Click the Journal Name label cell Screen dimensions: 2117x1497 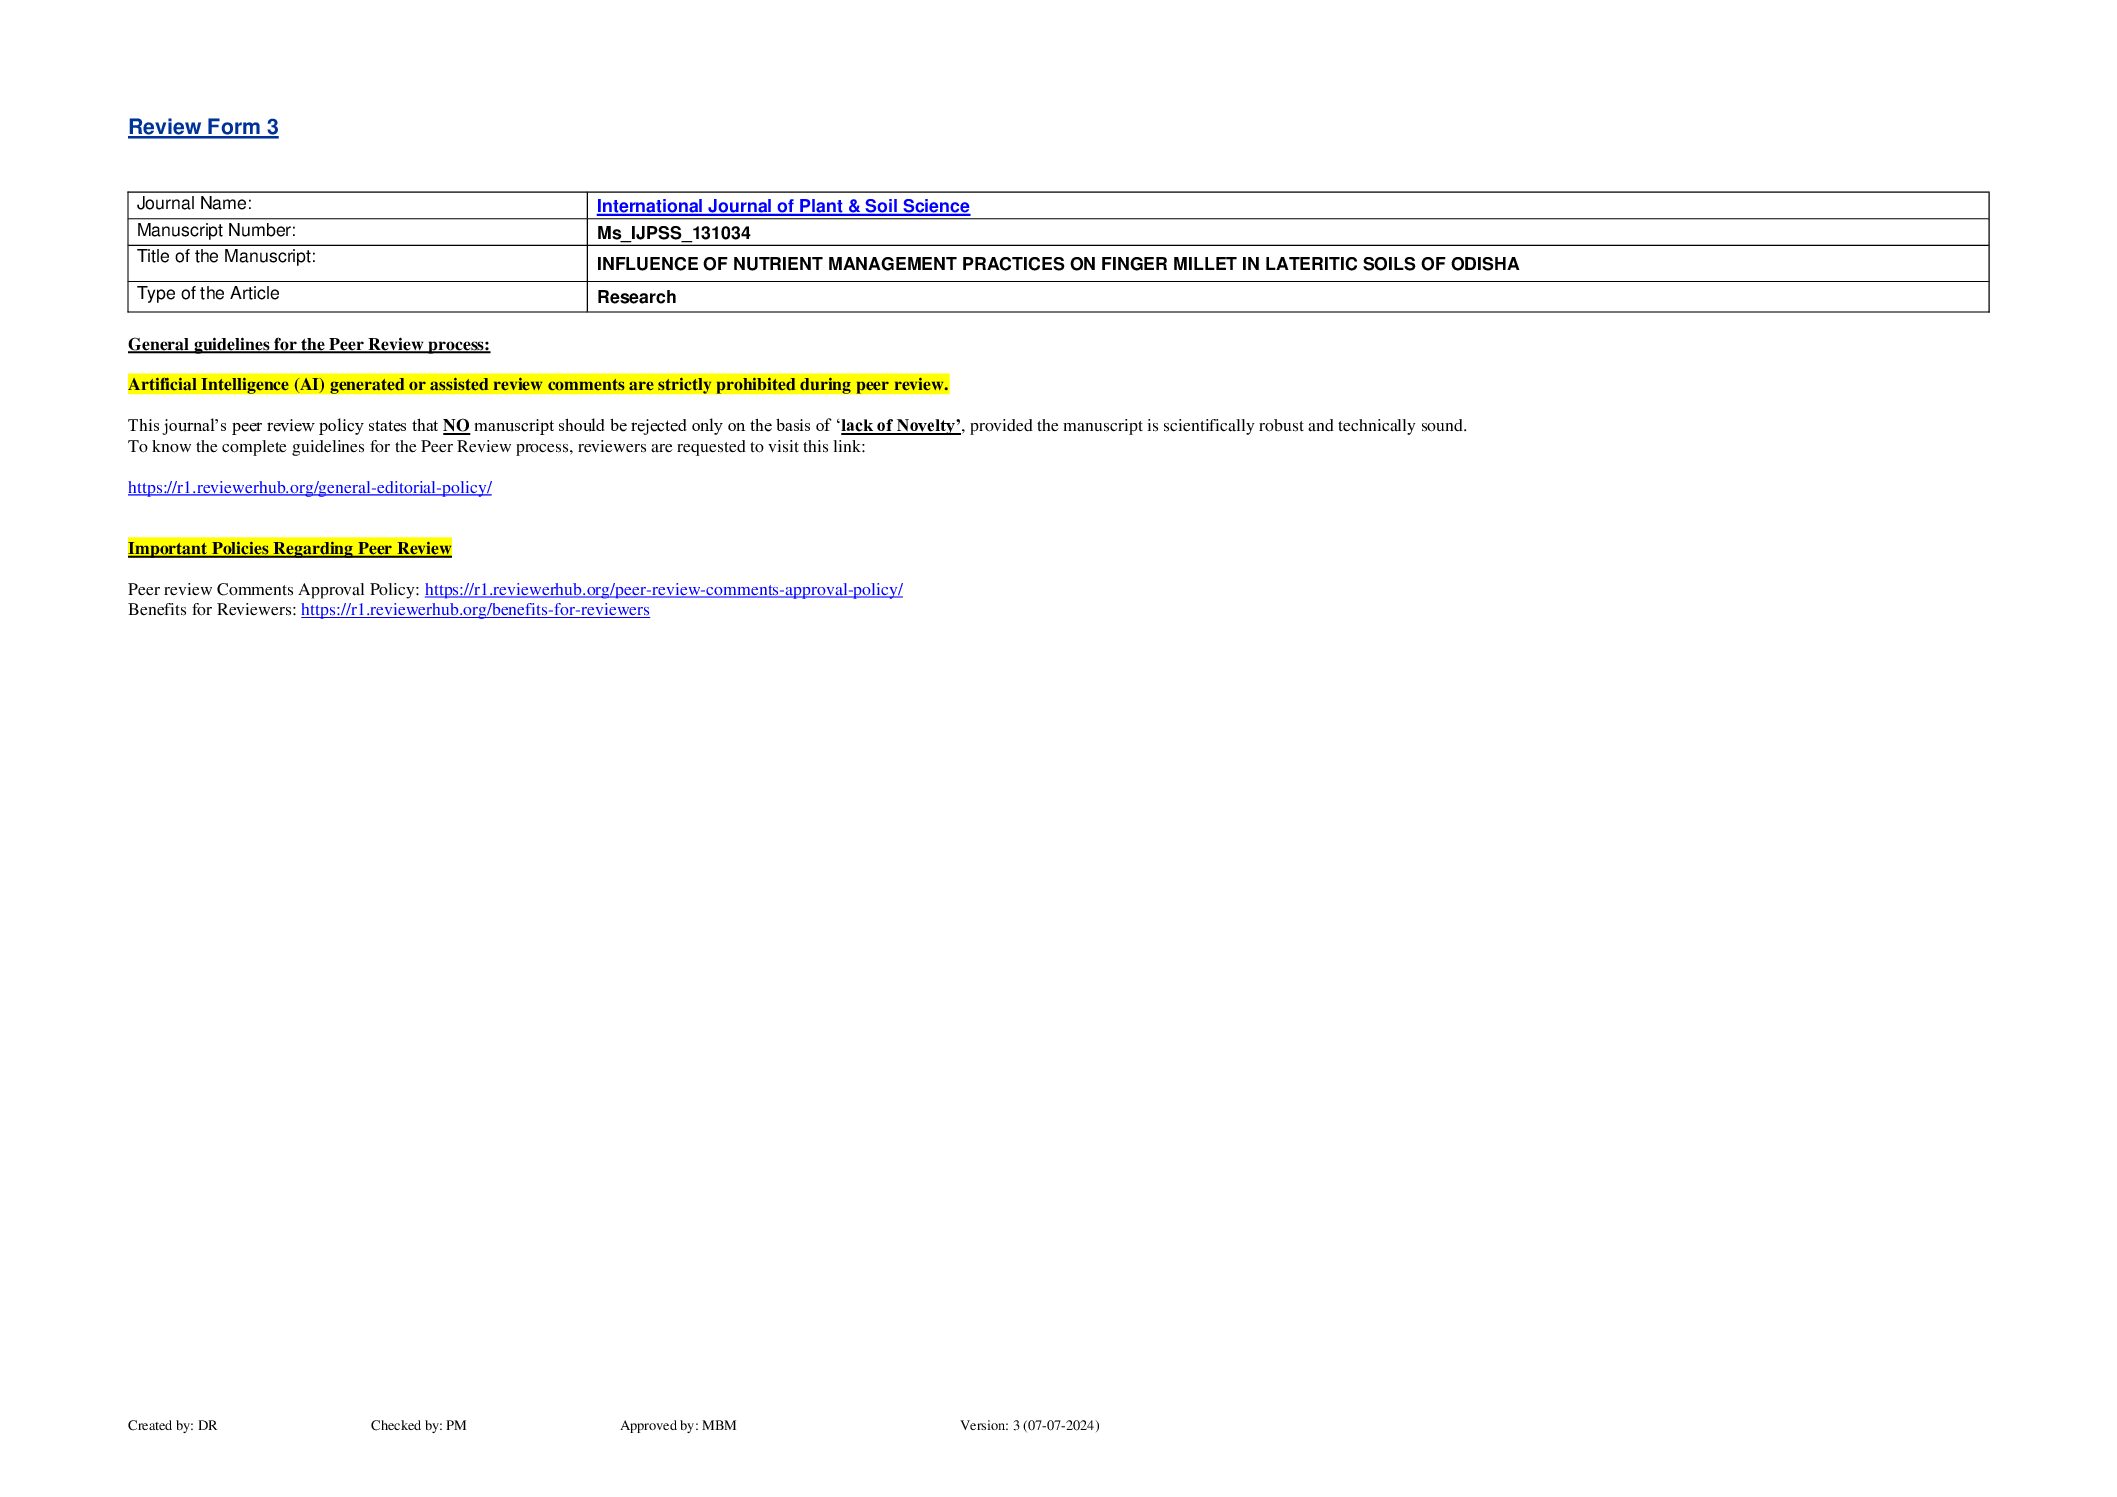[194, 204]
